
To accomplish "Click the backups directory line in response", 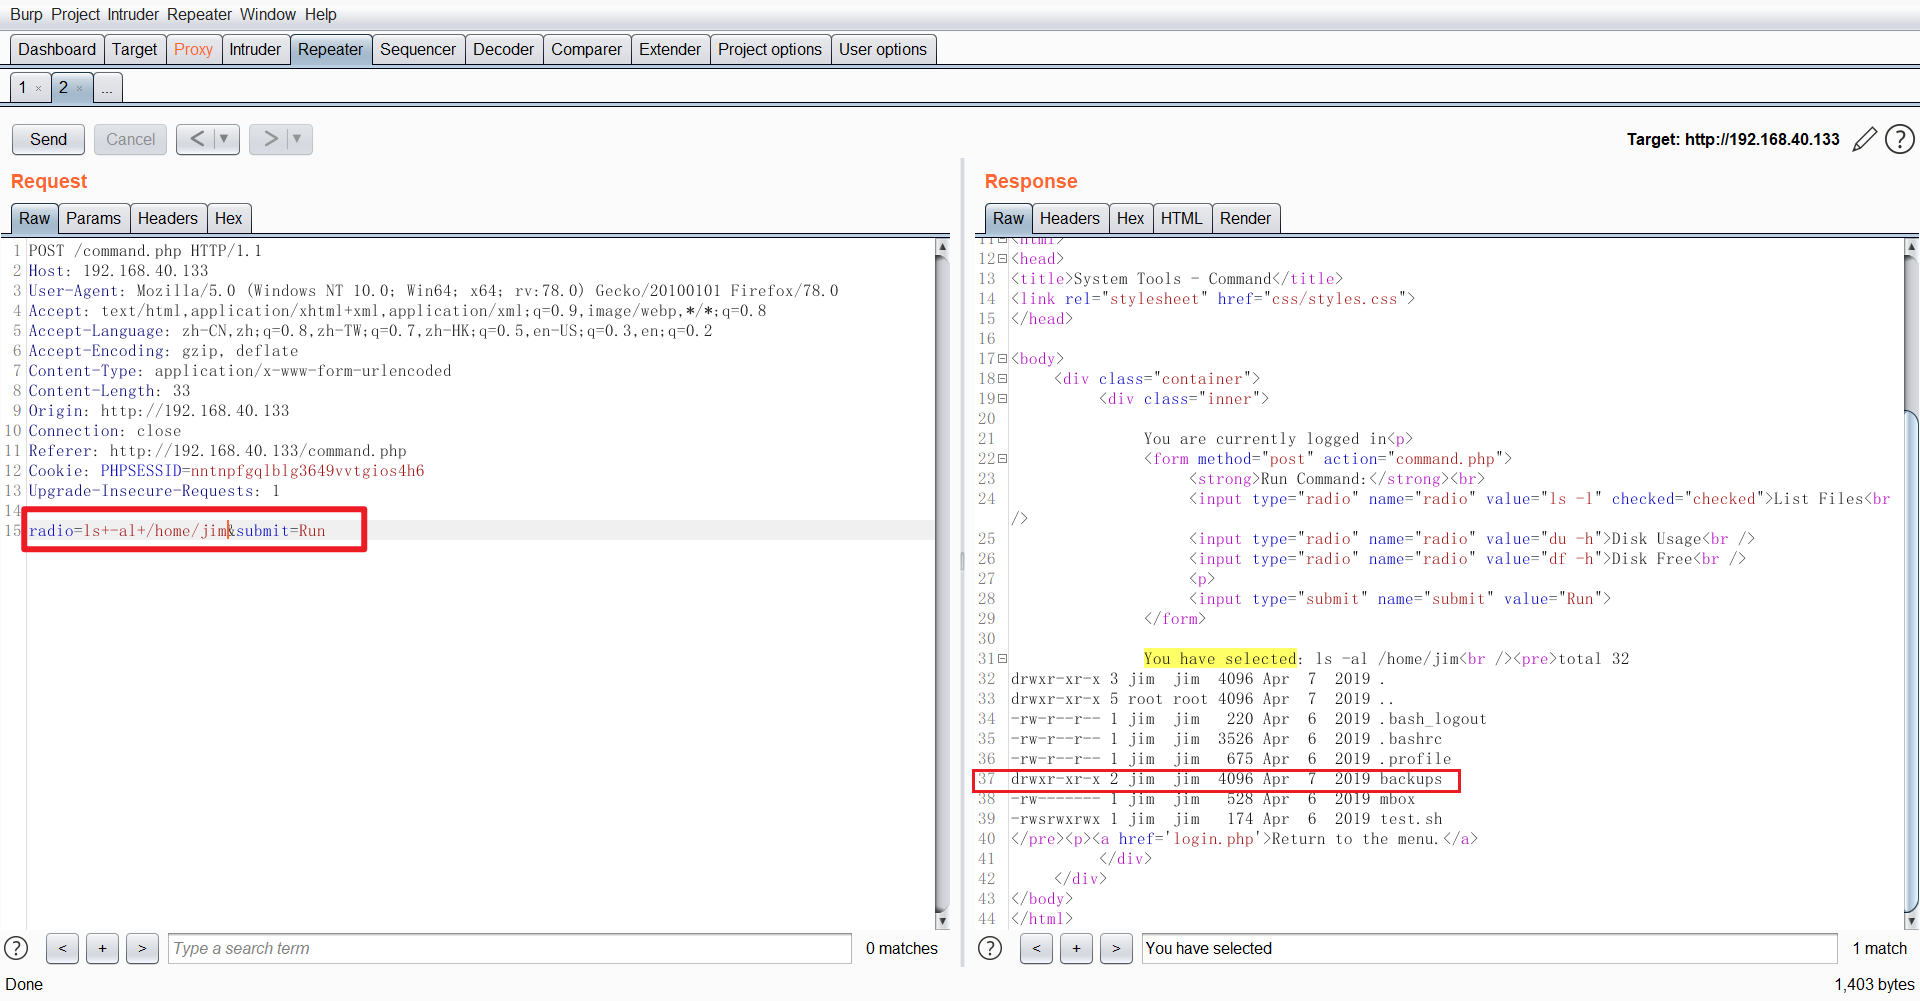I will coord(1227,779).
